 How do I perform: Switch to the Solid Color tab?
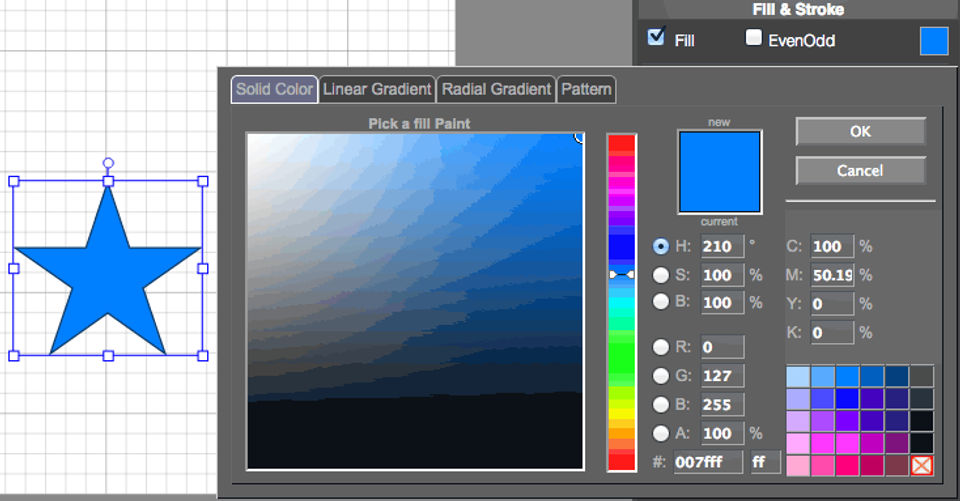click(274, 89)
